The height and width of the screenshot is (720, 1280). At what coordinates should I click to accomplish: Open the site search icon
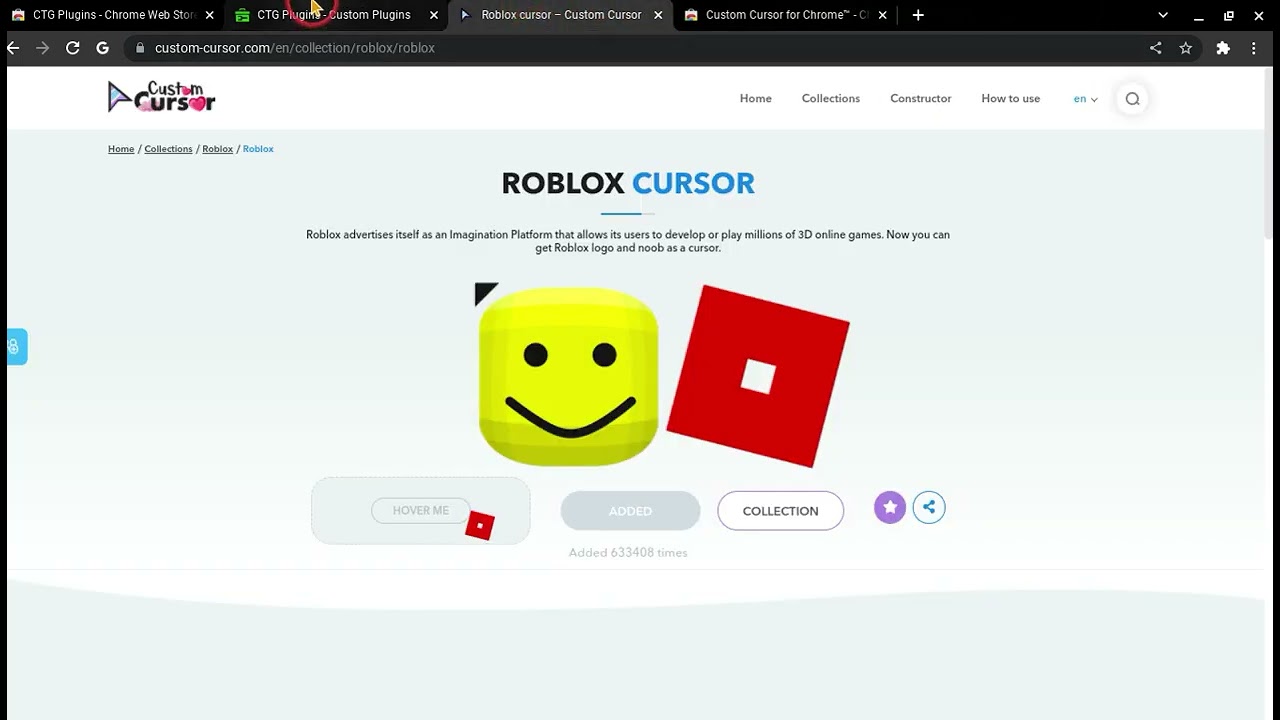tap(1132, 98)
